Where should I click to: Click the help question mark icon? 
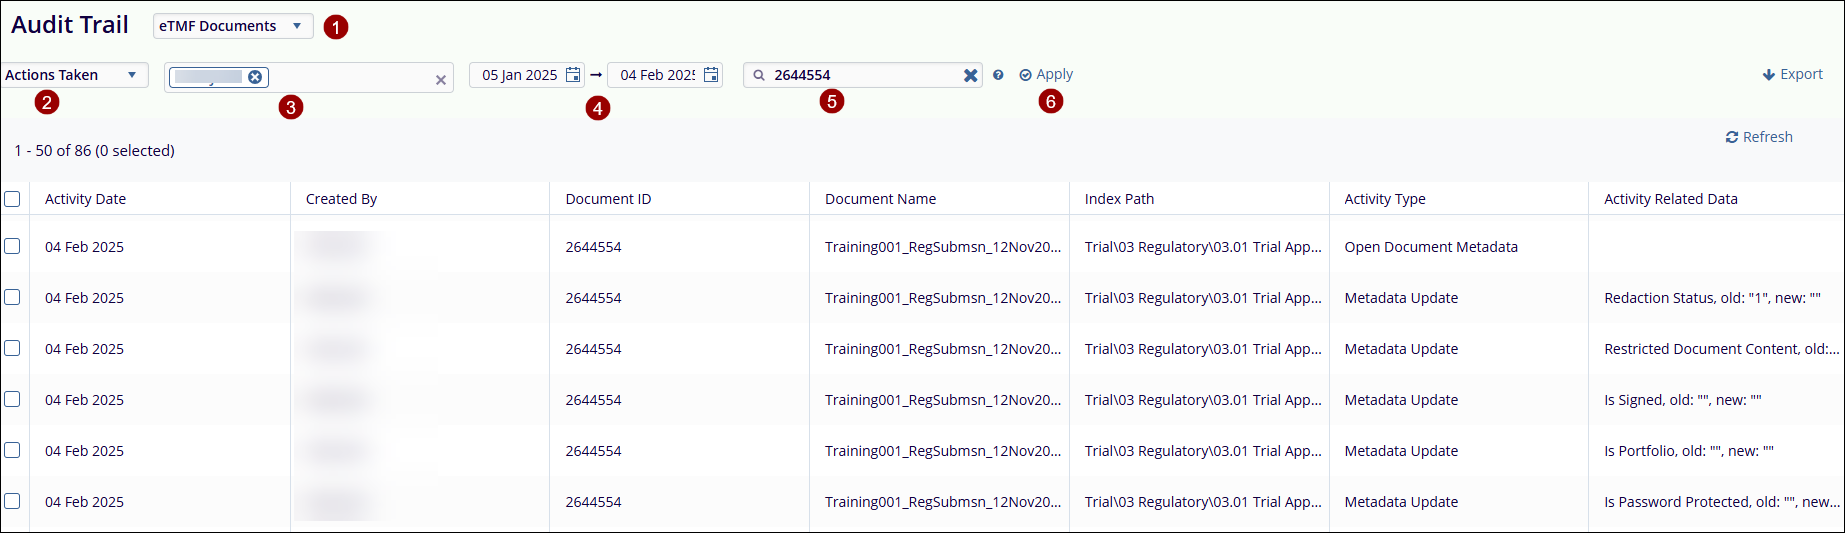(x=998, y=75)
